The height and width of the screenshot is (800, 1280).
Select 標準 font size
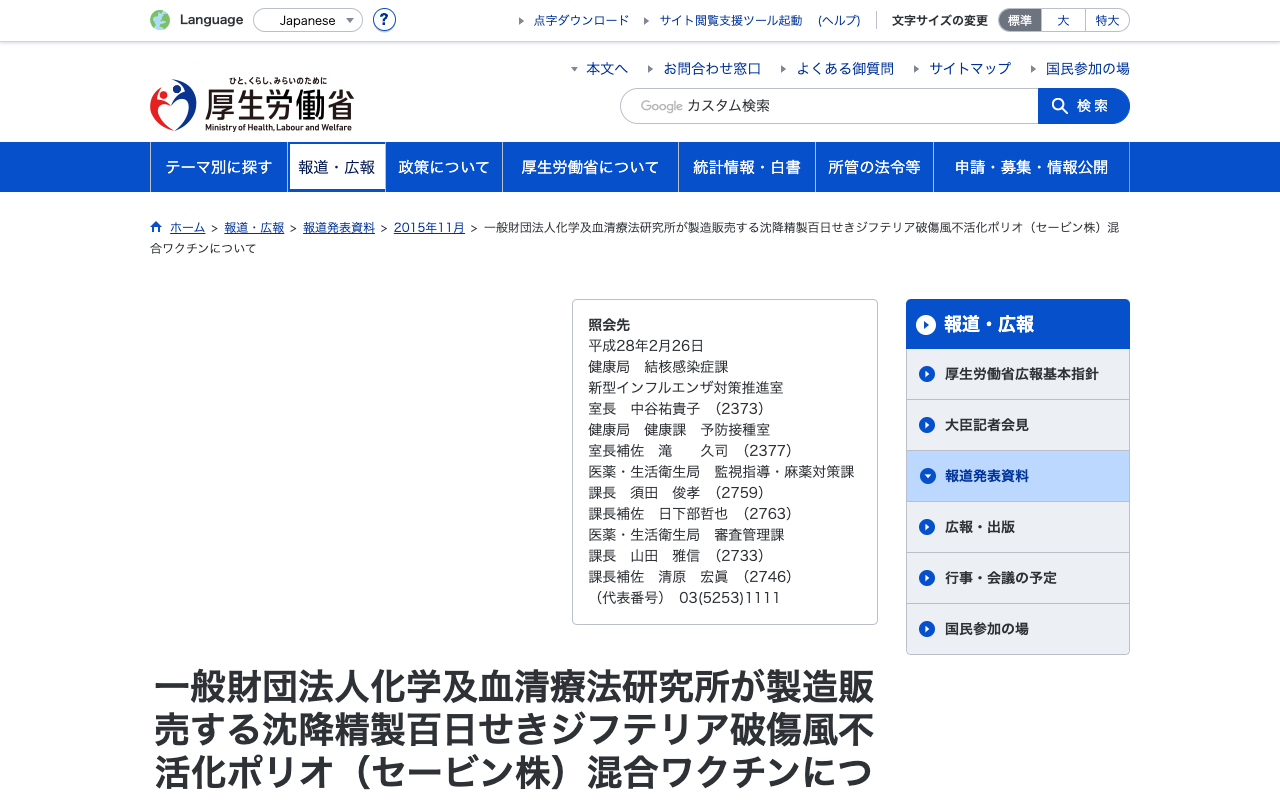1020,20
